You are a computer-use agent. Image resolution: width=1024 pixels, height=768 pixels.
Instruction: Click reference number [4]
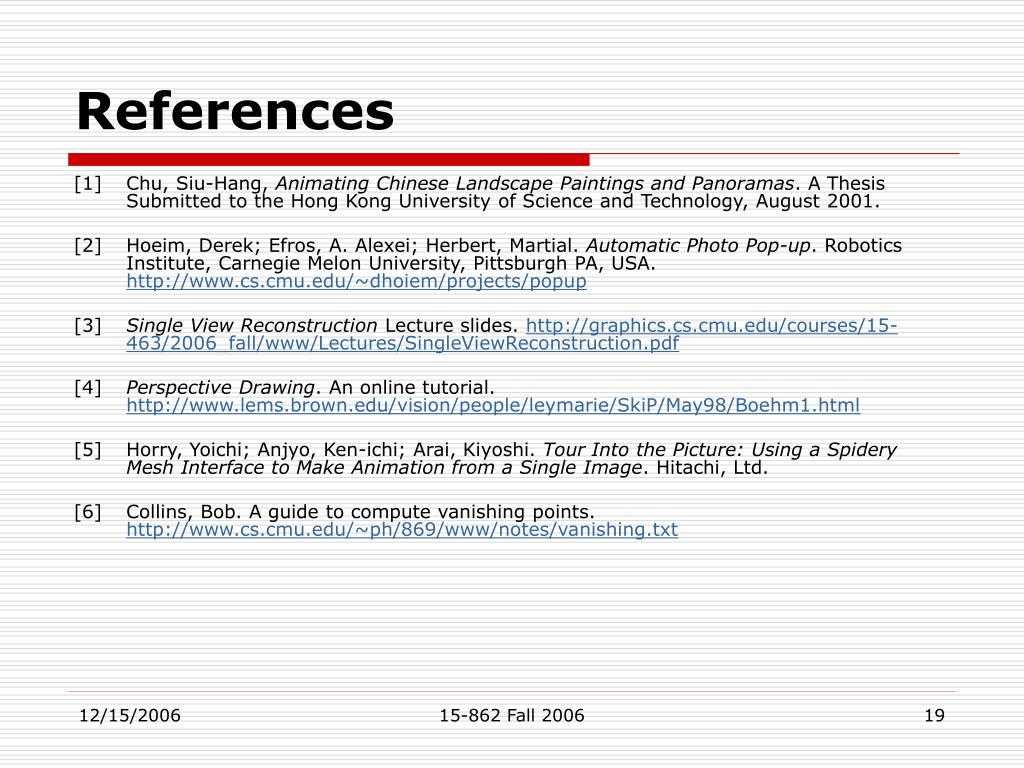tap(88, 387)
